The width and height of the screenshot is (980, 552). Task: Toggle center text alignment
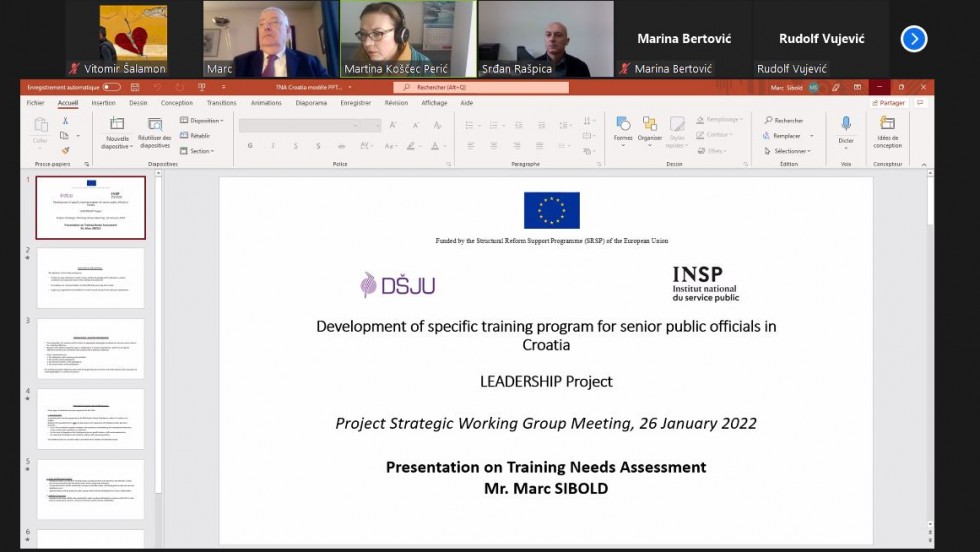point(493,146)
